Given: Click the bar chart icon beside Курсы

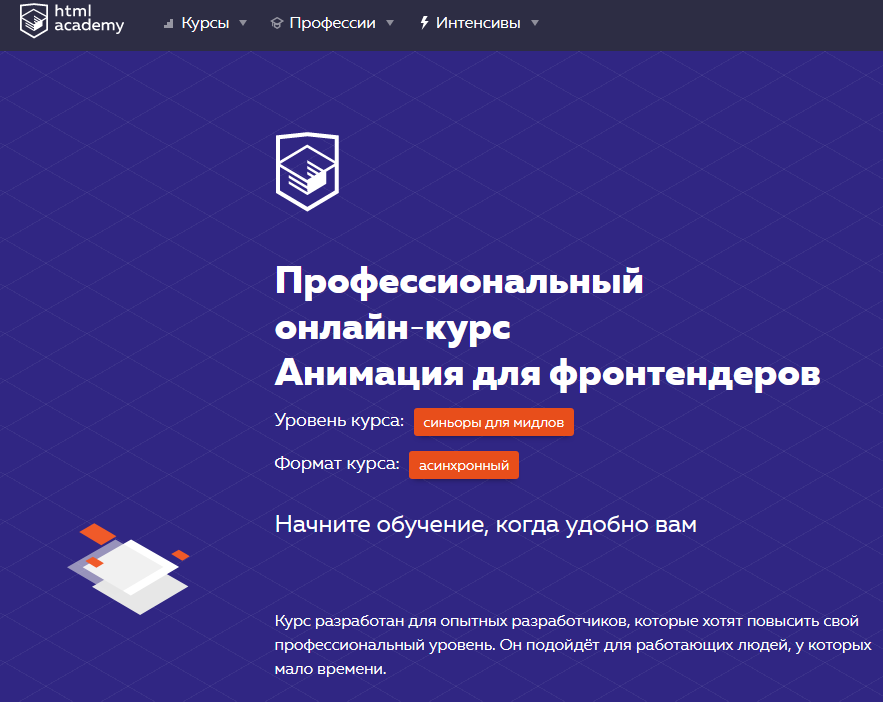Looking at the screenshot, I should (x=168, y=23).
